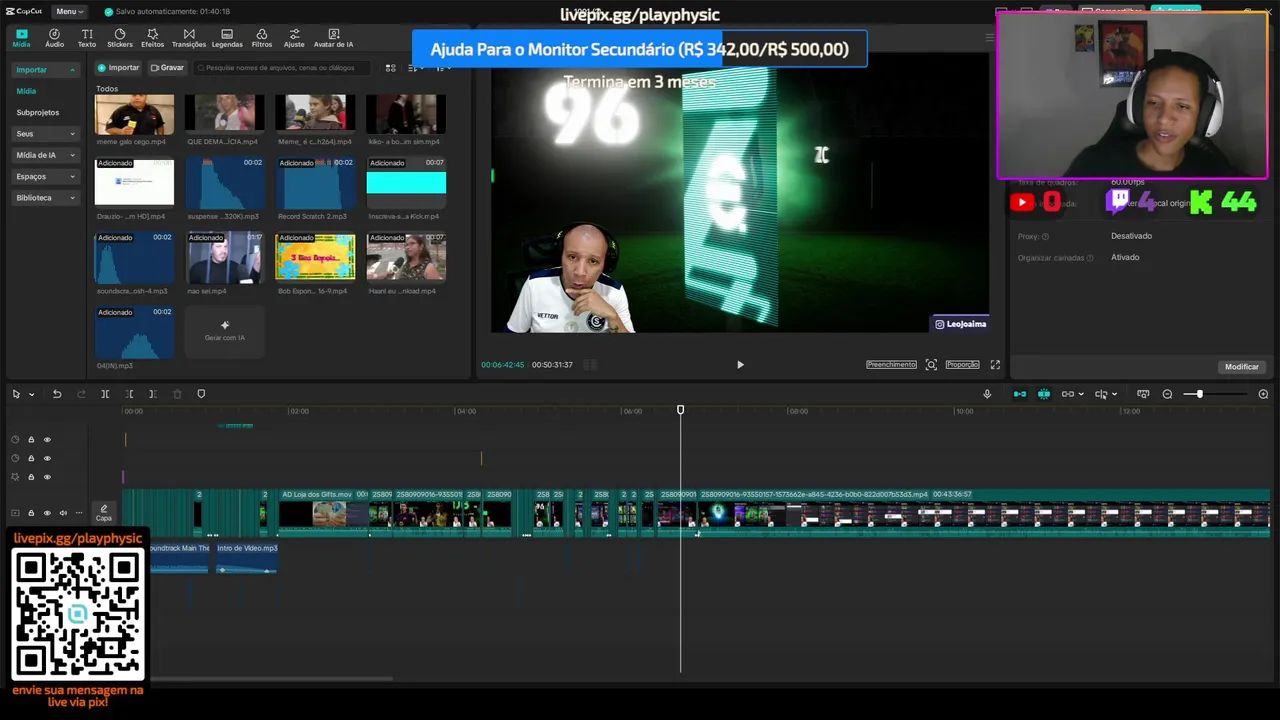Click timeline zoom out icon

(1167, 394)
